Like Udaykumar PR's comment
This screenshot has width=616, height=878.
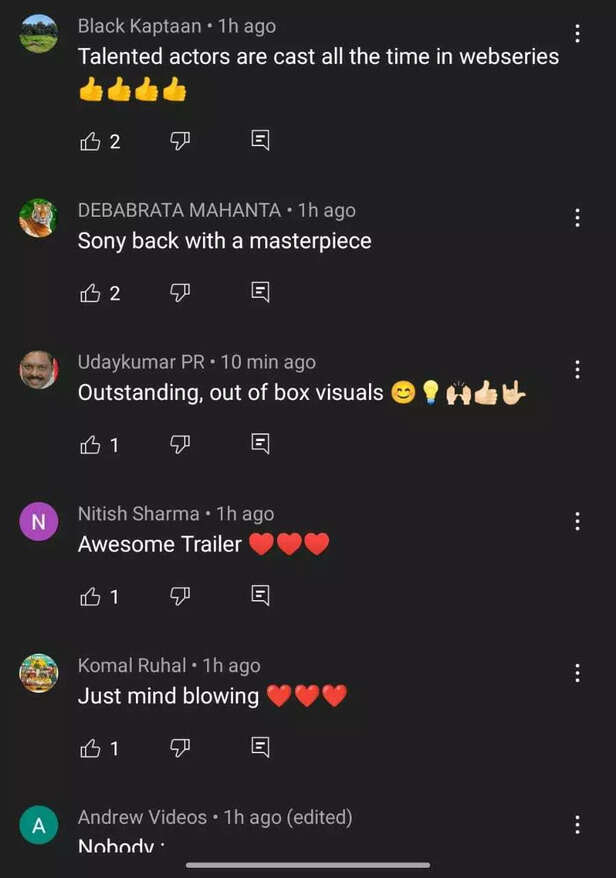(x=91, y=445)
